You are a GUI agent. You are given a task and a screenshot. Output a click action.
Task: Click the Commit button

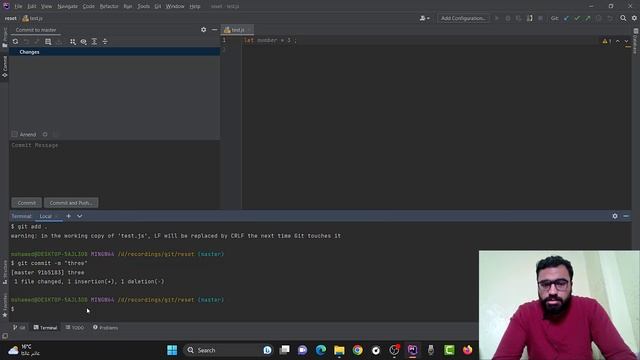tap(27, 203)
